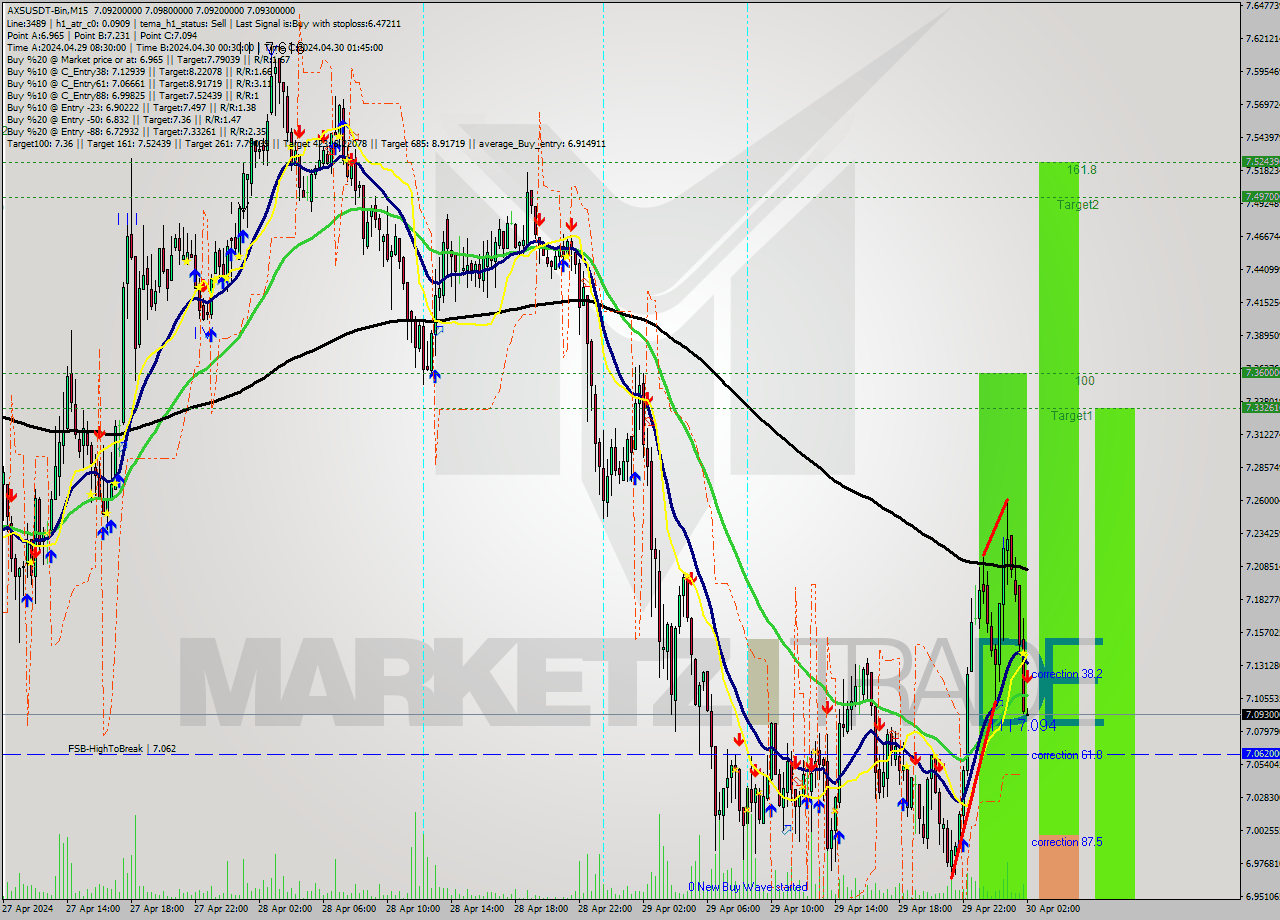Screen dimensions: 1280x920
Task: Click the 28 Apr 22:00 time label
Action: coord(605,910)
